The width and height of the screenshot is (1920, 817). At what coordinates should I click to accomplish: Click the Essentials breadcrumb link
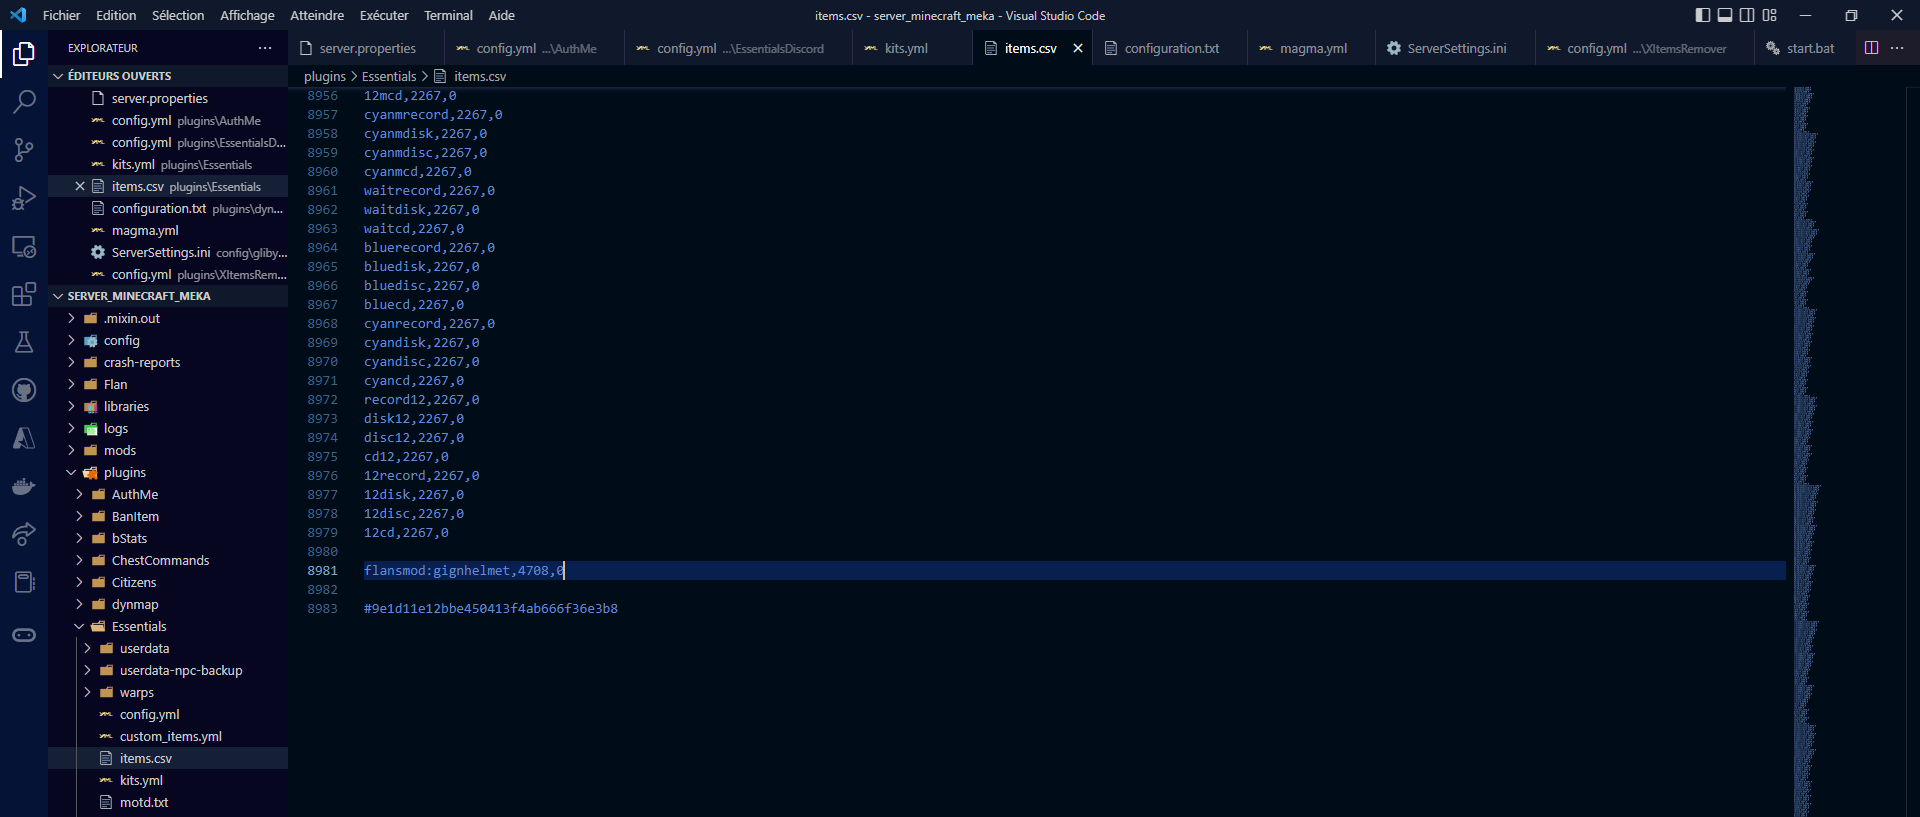coord(388,76)
